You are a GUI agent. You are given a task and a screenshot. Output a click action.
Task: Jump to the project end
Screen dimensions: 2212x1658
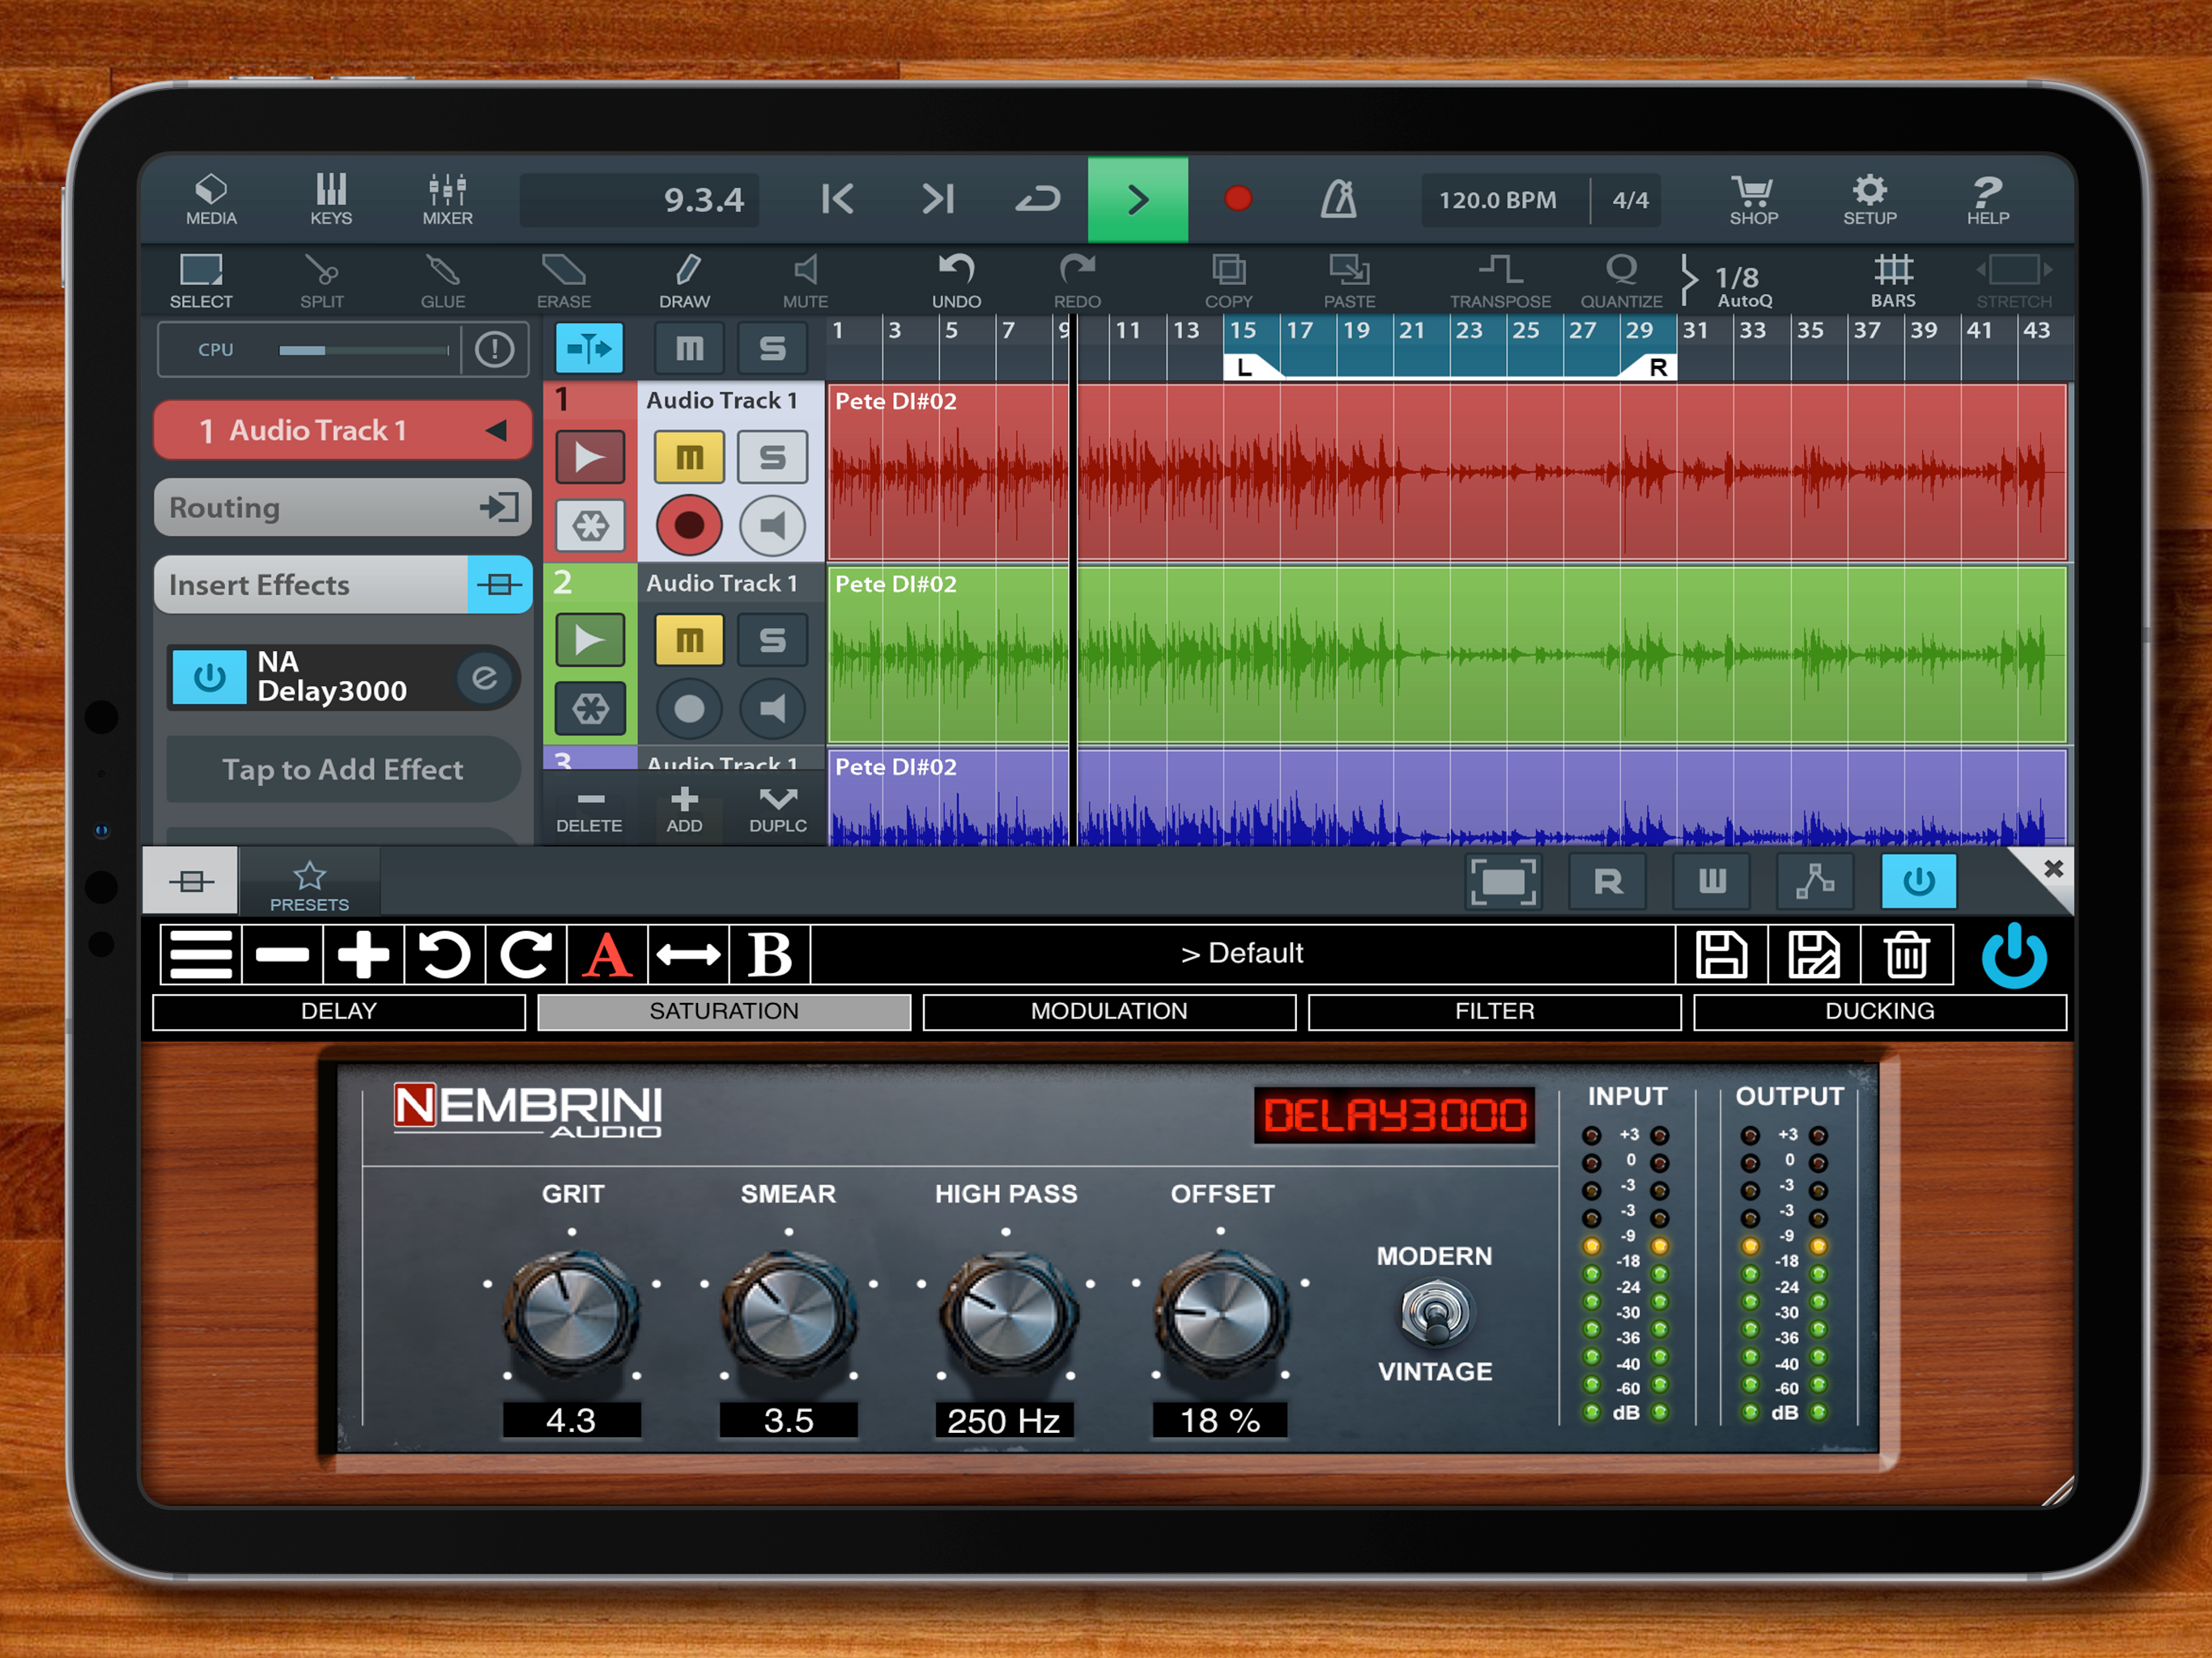click(x=938, y=199)
